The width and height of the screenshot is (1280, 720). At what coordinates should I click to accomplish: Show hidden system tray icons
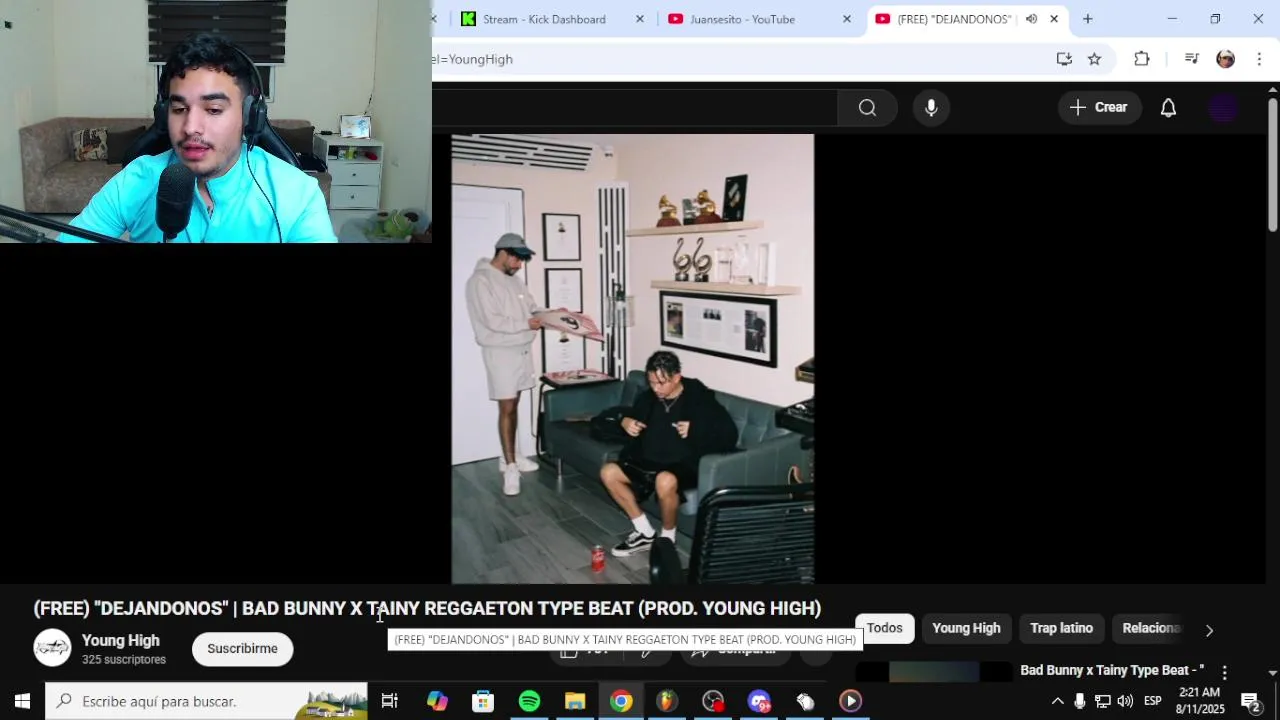[x=1057, y=701]
